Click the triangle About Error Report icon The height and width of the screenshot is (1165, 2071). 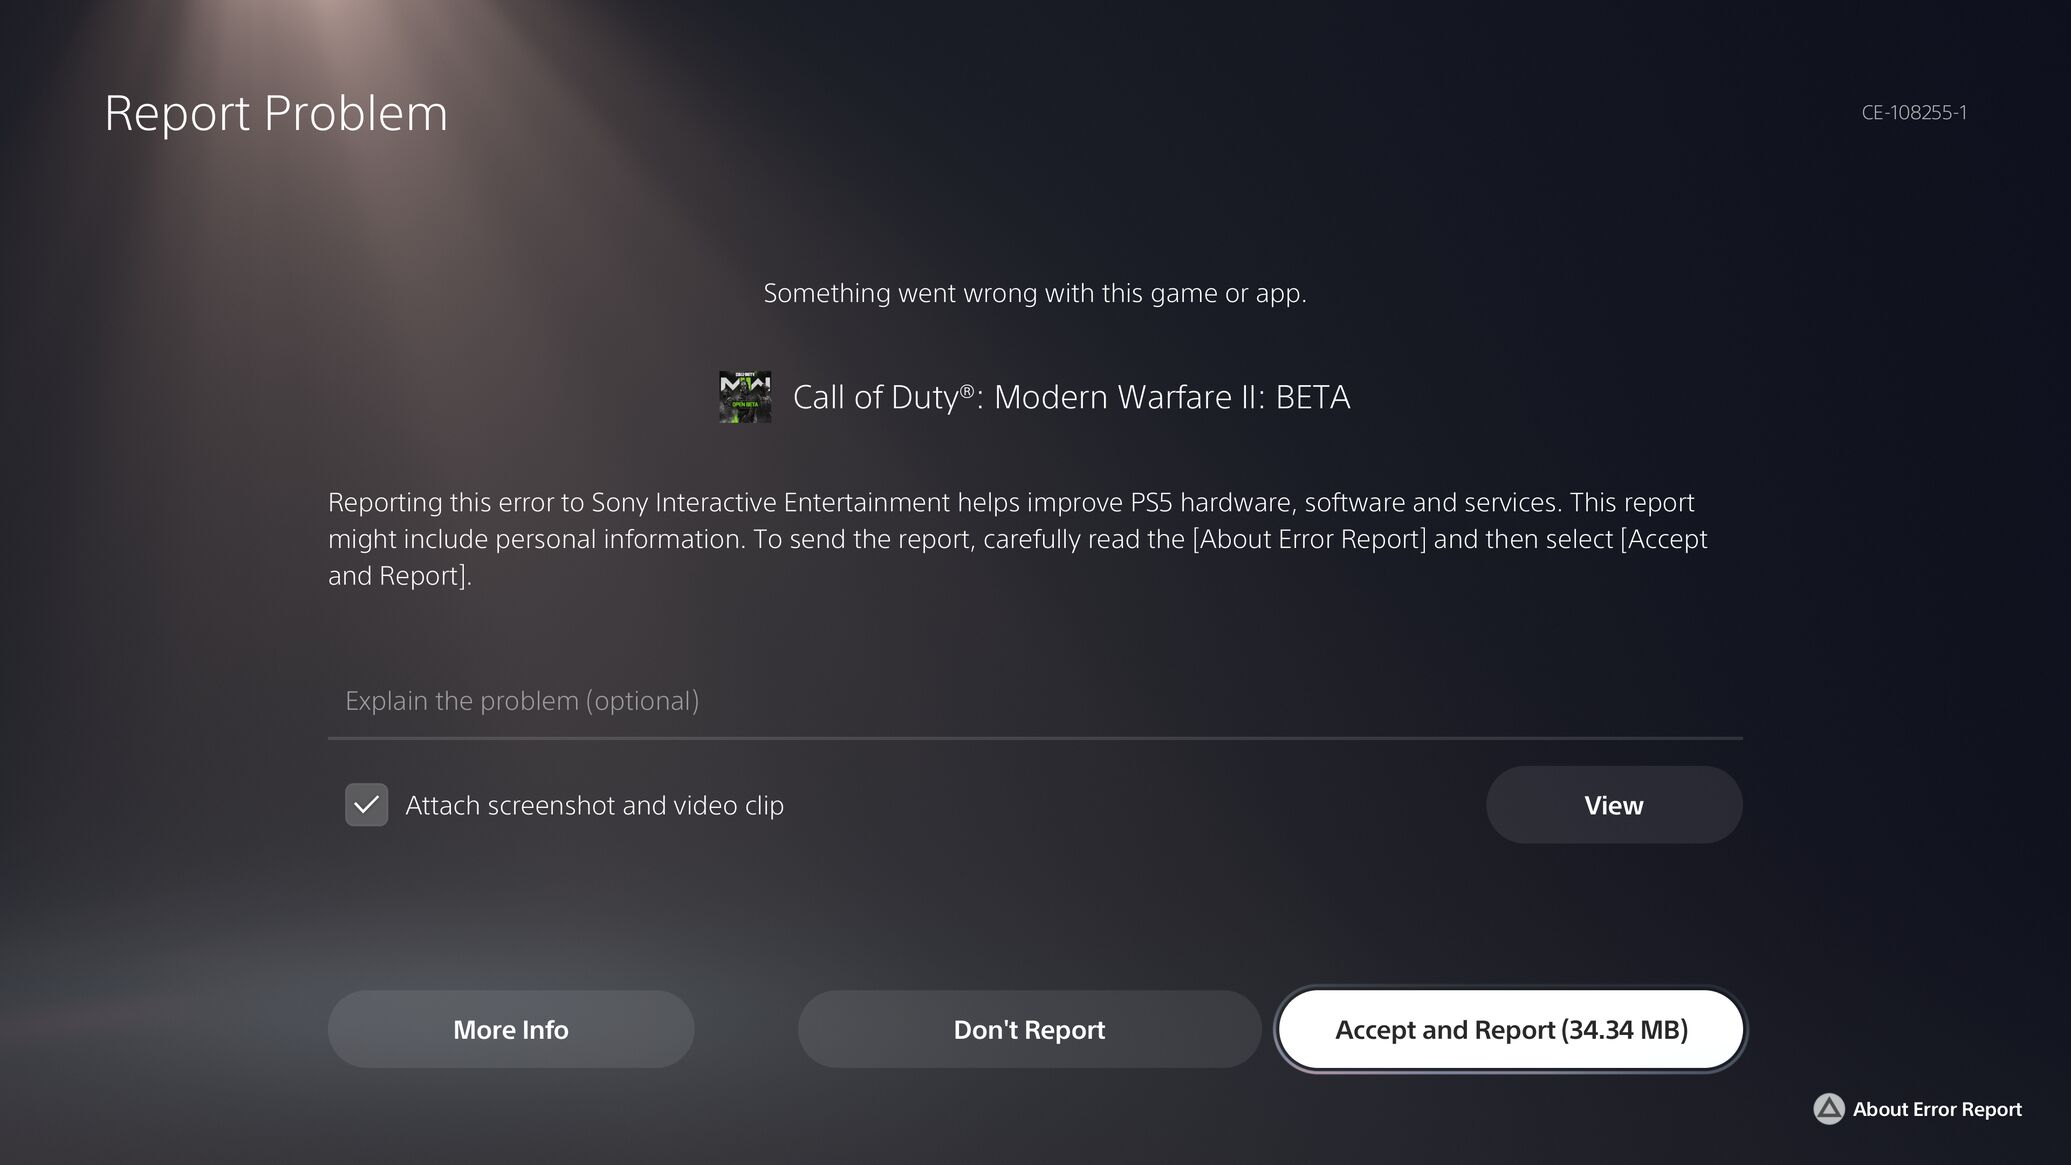click(x=1828, y=1109)
